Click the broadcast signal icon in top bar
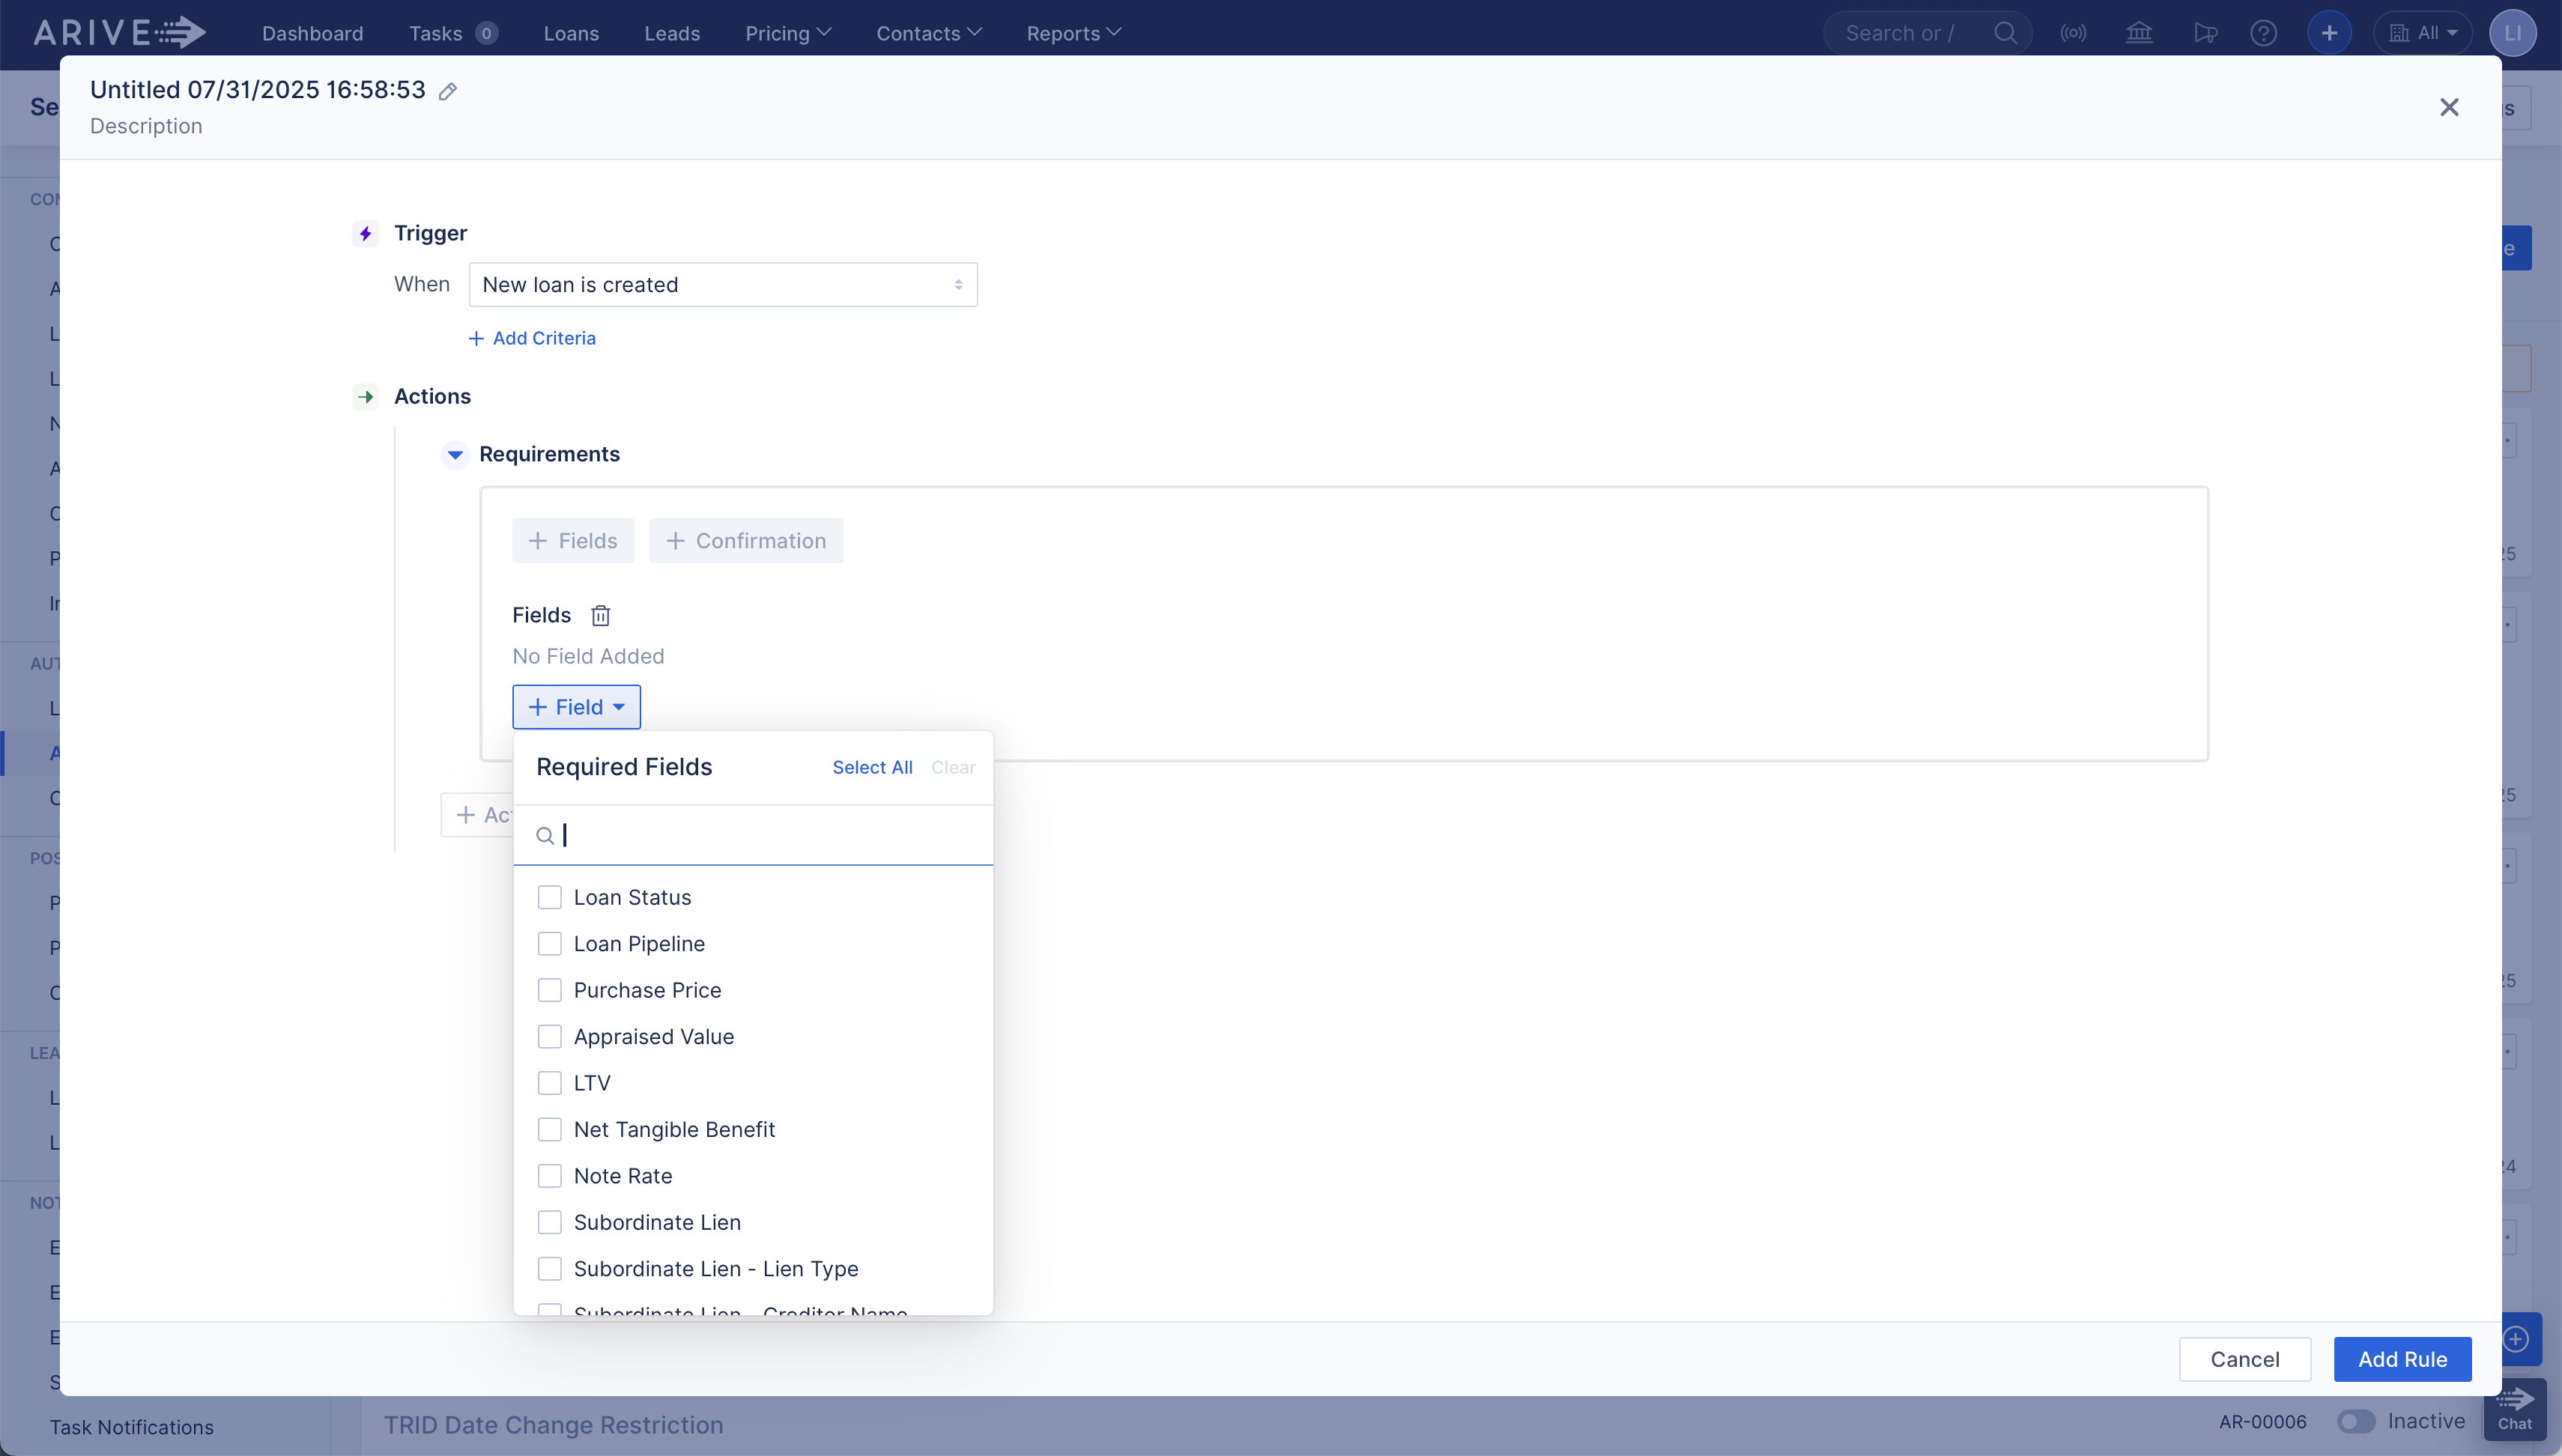Viewport: 2562px width, 1456px height. 2073,32
